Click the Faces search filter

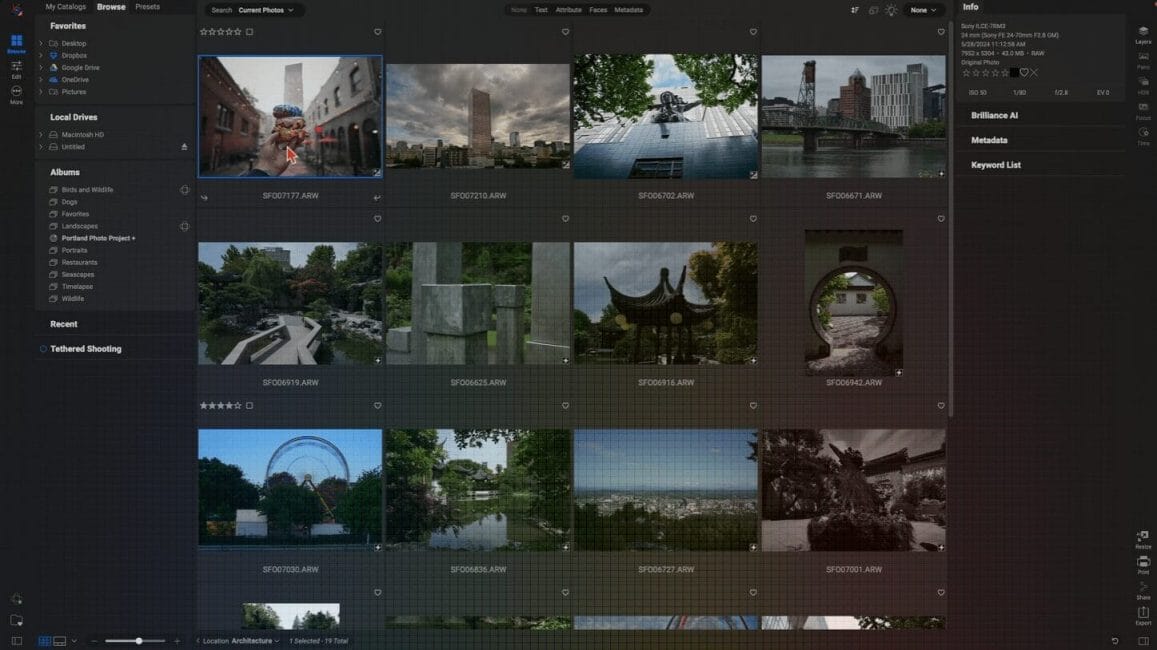click(599, 10)
